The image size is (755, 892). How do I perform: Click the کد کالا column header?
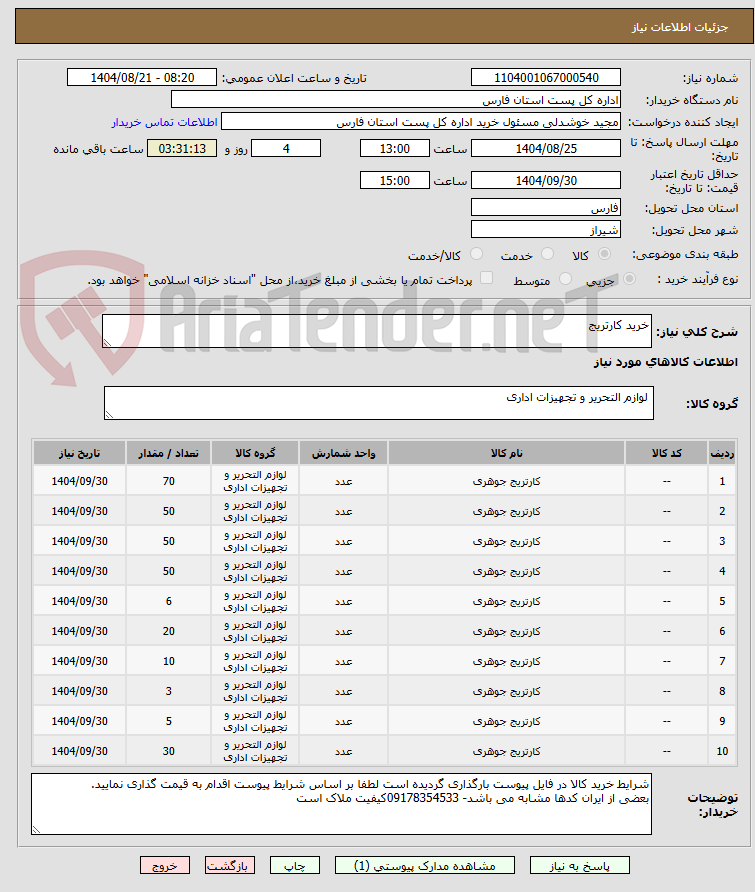click(666, 453)
